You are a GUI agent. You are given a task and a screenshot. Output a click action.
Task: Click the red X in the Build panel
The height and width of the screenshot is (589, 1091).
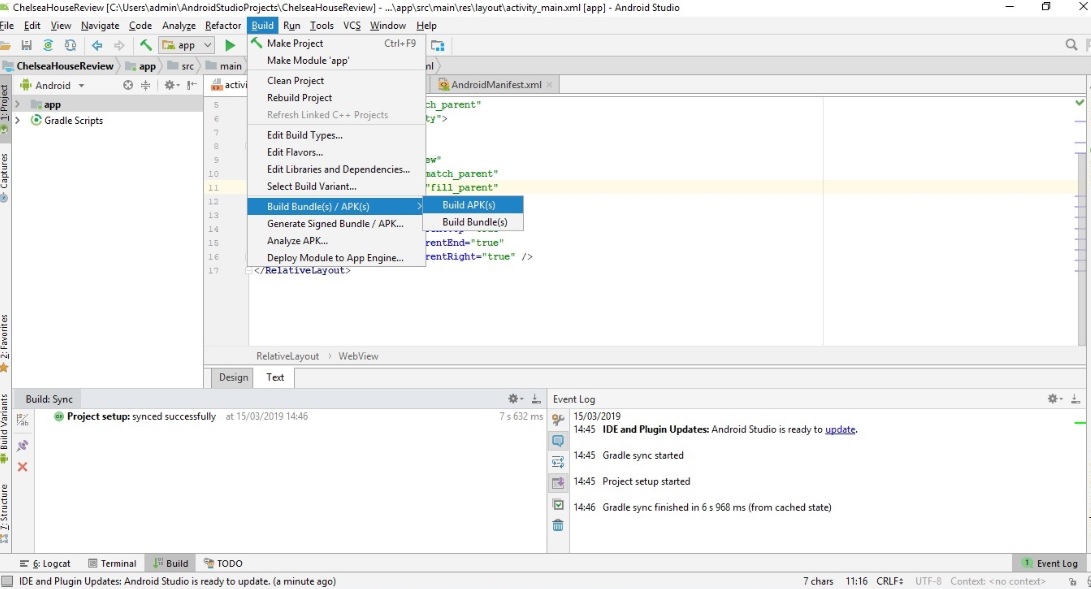coord(22,467)
